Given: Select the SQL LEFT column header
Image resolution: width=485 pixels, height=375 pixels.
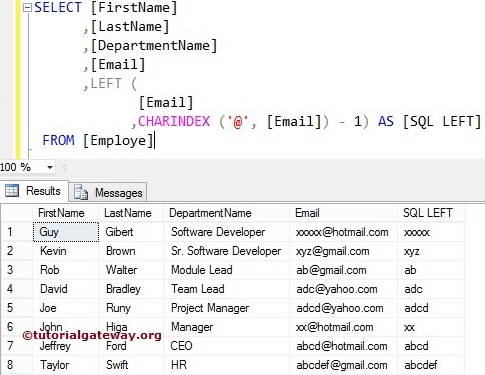Looking at the screenshot, I should point(431,213).
